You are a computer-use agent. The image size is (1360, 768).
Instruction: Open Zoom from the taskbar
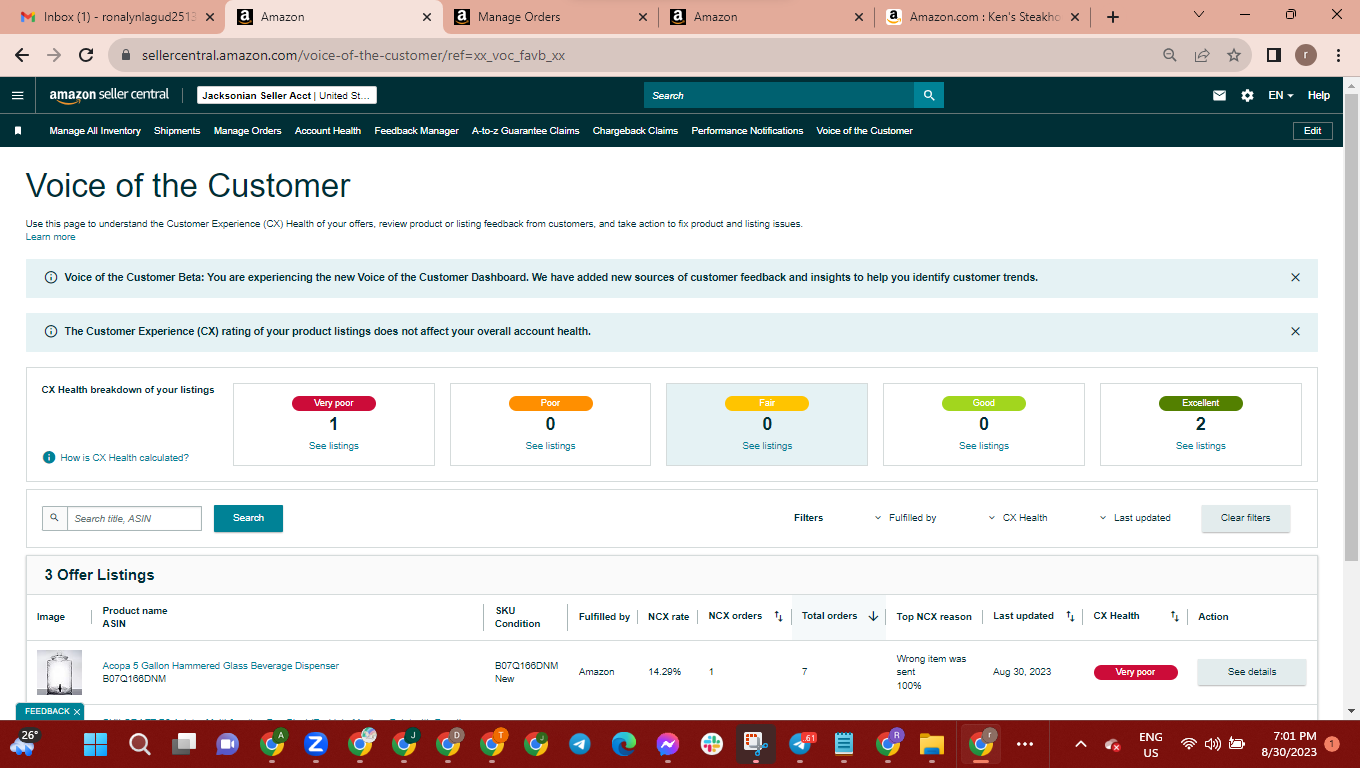point(315,744)
